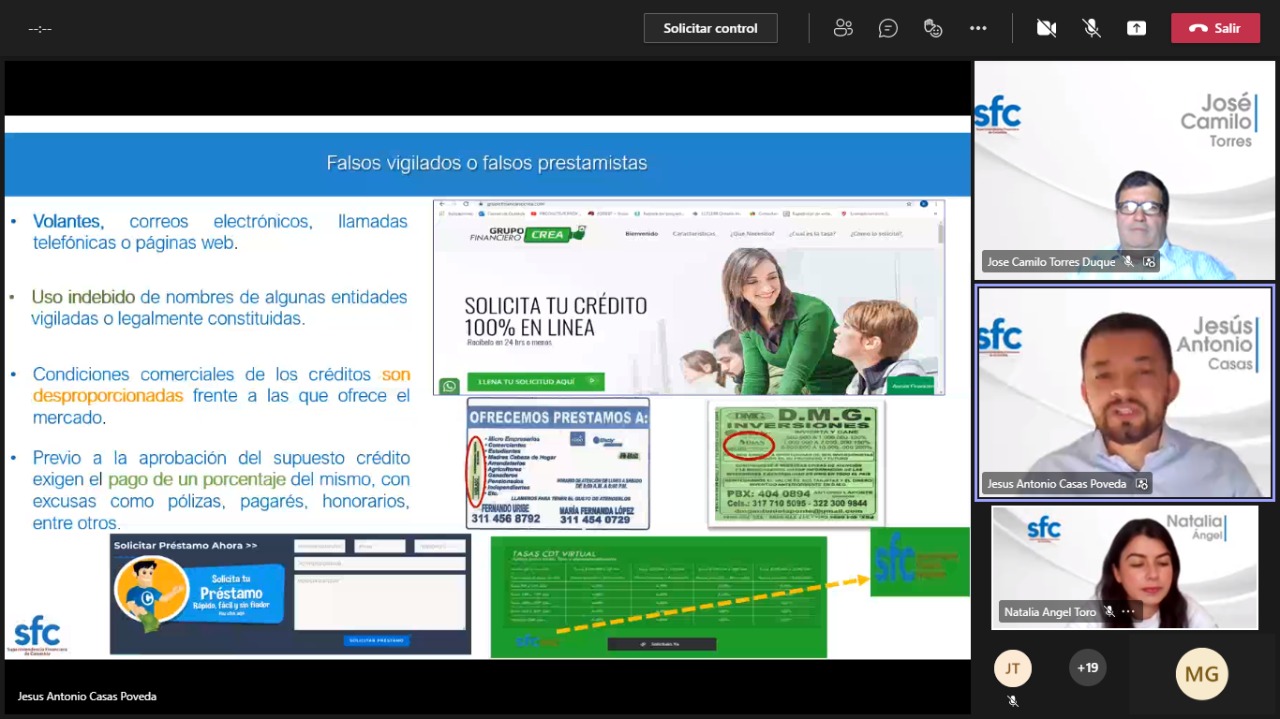This screenshot has height=719, width=1280.
Task: Show the participants panel
Action: coord(843,28)
